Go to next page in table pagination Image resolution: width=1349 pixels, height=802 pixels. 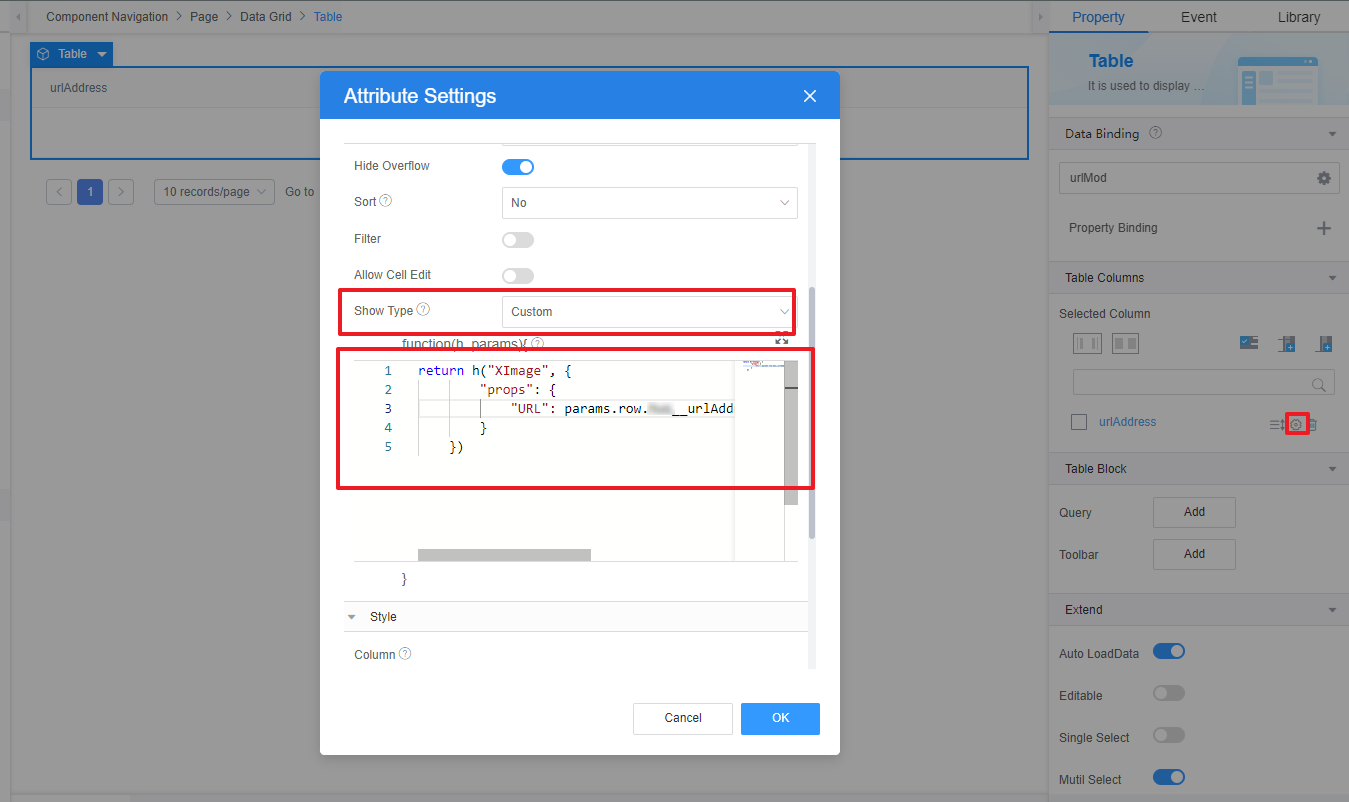tap(121, 192)
